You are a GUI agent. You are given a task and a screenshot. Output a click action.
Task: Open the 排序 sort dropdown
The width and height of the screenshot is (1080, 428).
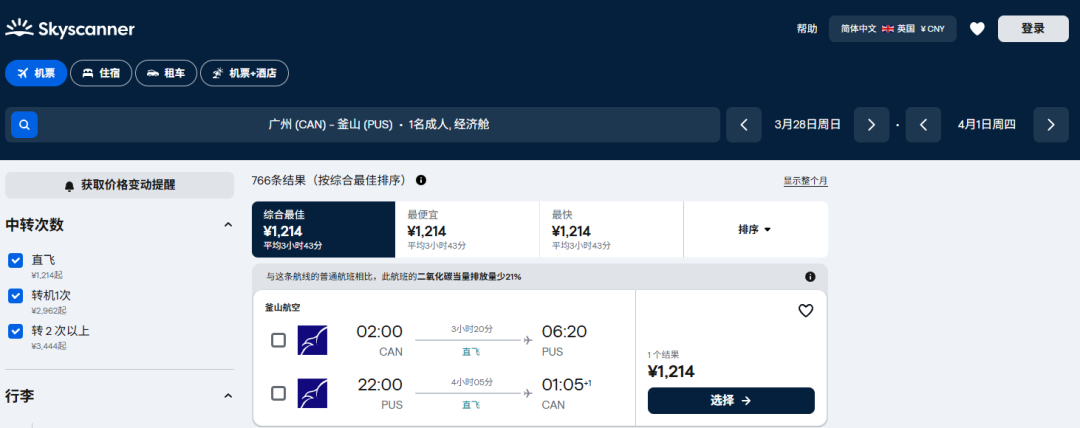point(755,230)
